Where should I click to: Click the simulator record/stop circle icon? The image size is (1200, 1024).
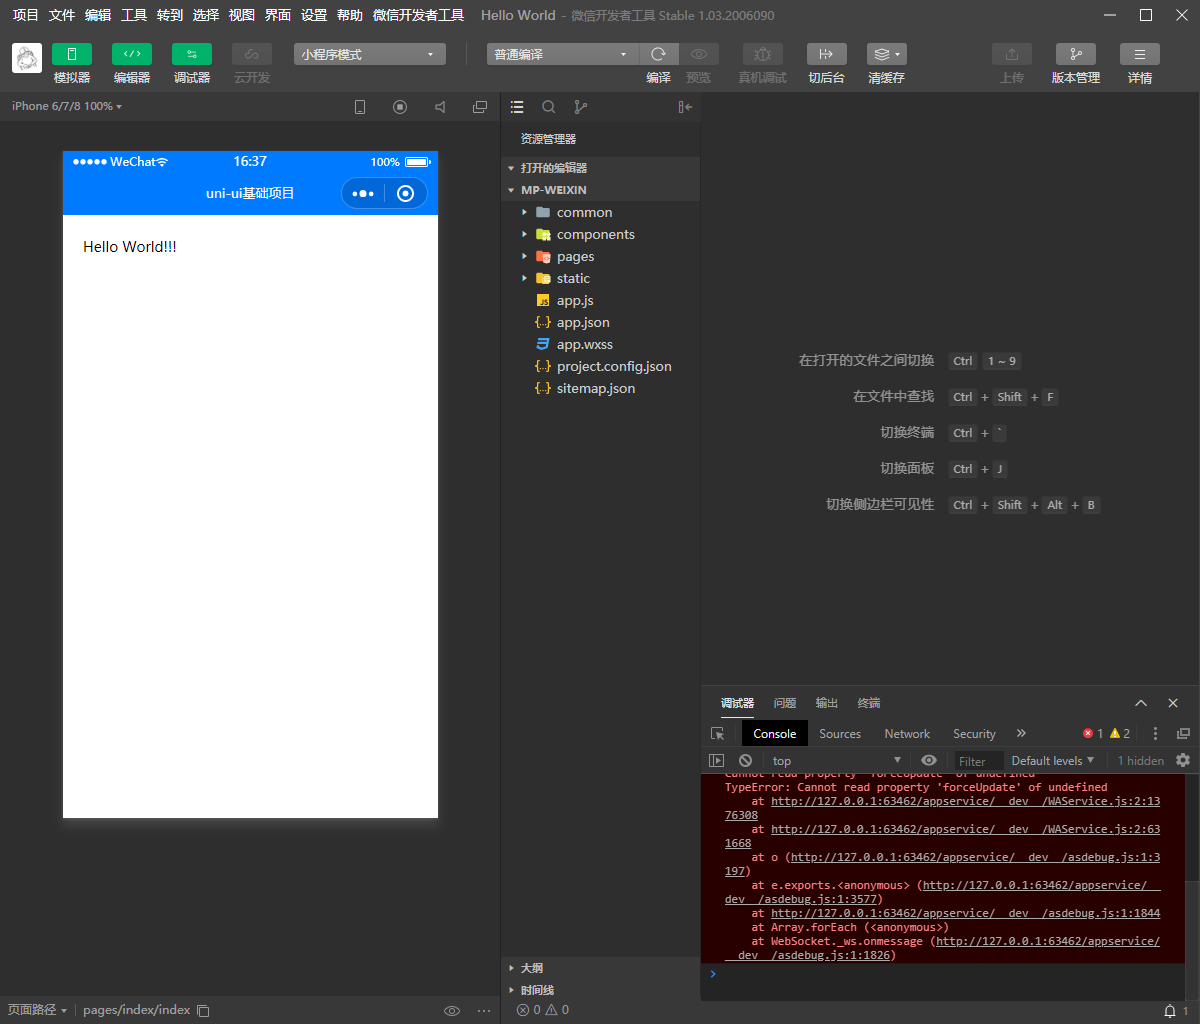click(400, 107)
